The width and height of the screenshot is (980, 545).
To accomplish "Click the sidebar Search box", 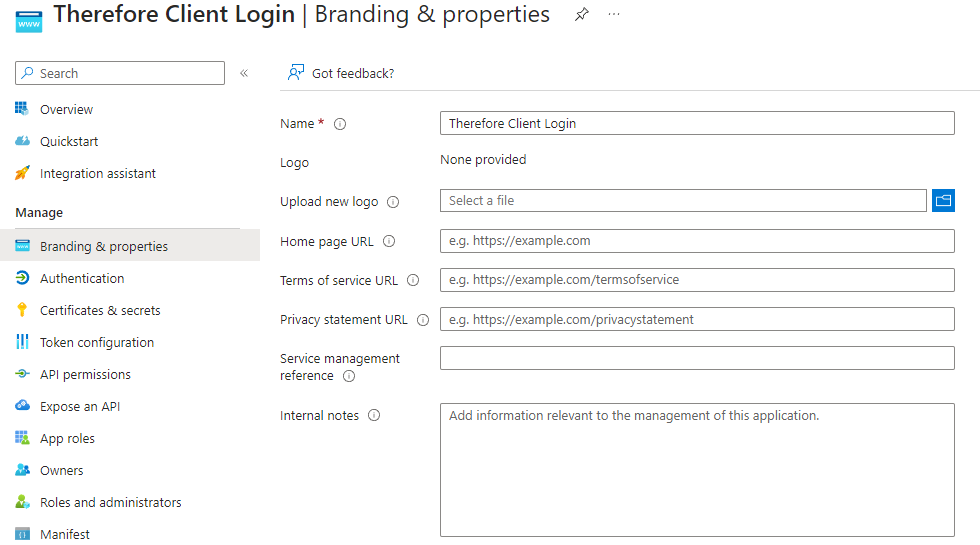I will (x=120, y=73).
